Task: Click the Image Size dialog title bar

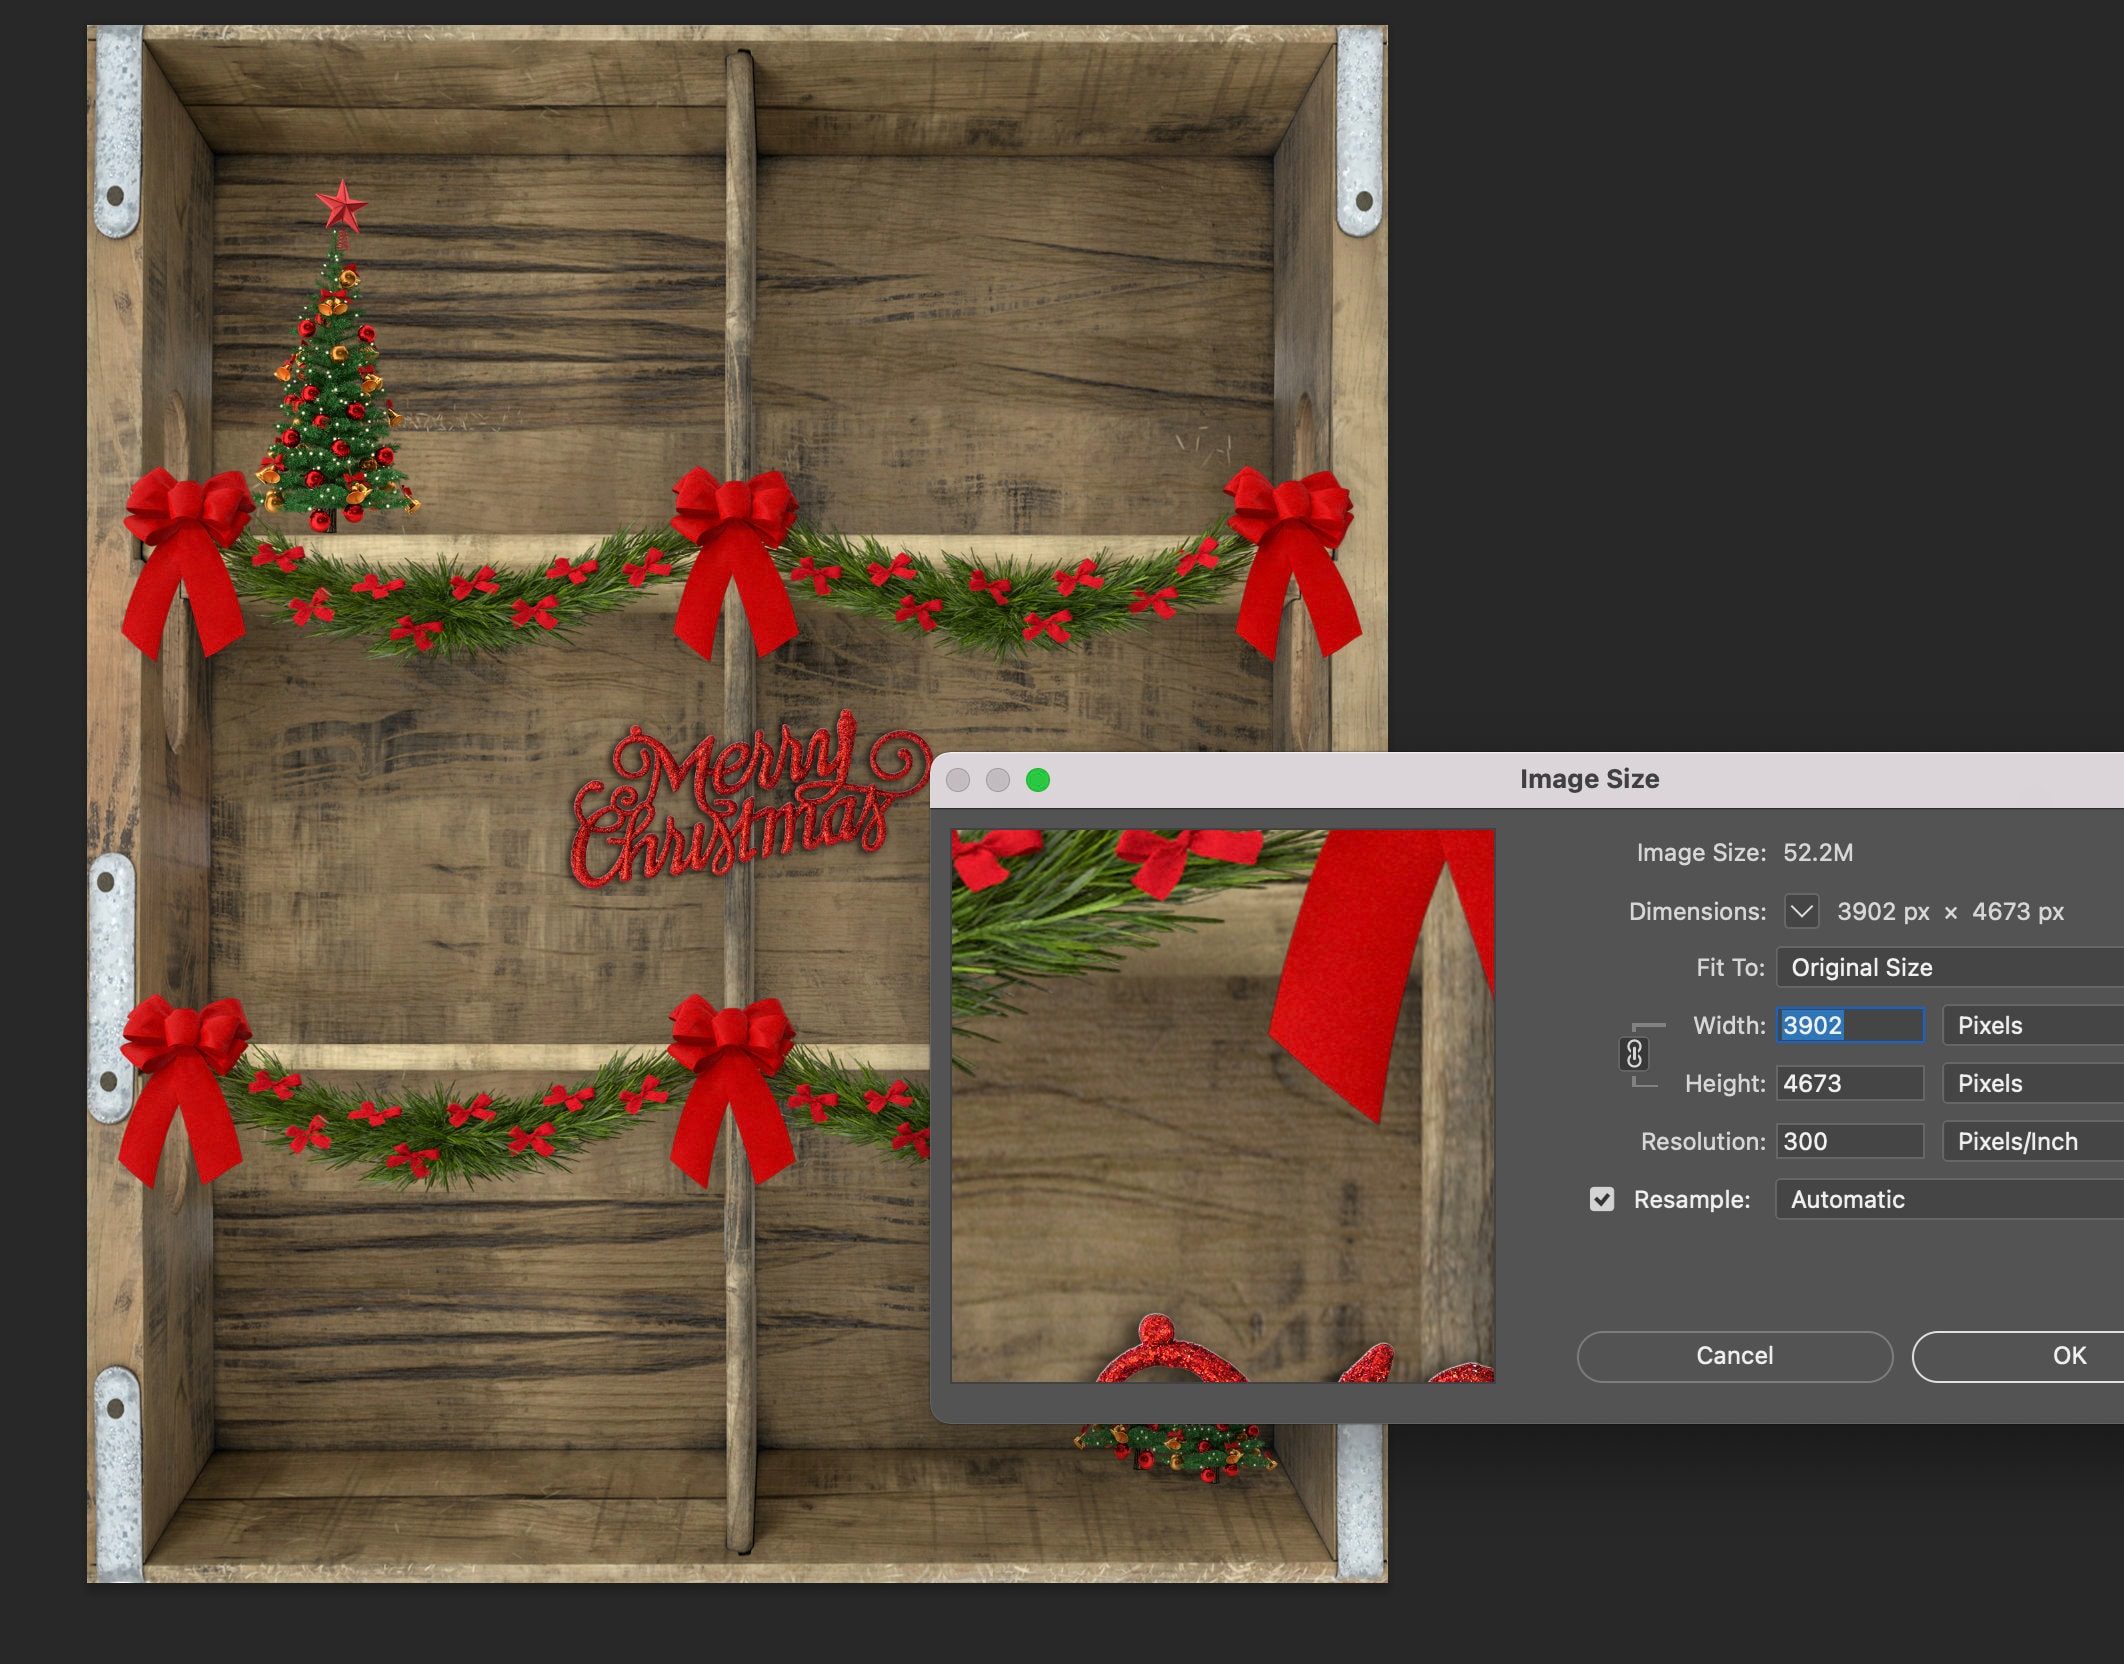Action: pyautogui.click(x=1590, y=779)
